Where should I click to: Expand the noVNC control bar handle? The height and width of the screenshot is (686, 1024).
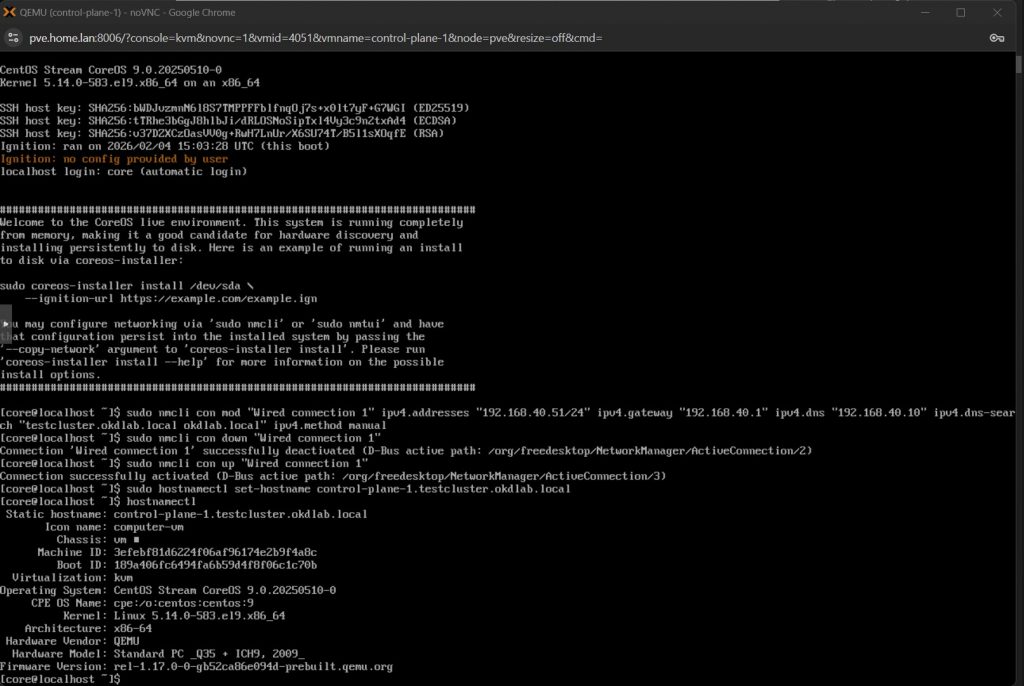click(6, 327)
